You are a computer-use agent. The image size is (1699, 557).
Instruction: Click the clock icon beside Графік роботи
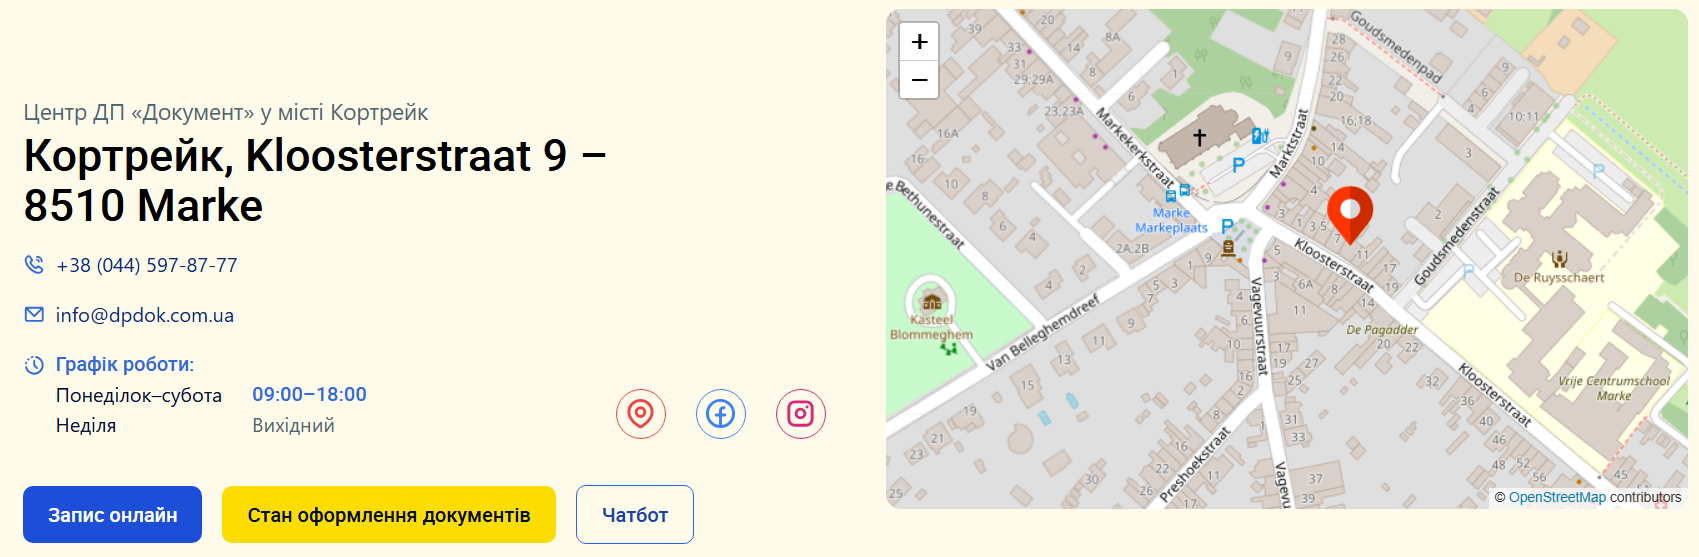pos(34,365)
